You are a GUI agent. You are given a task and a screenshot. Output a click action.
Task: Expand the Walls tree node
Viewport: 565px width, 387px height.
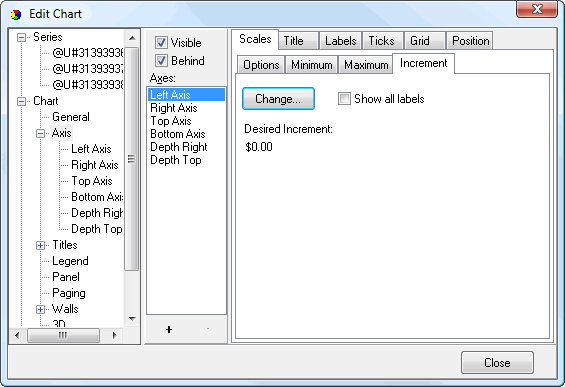click(40, 310)
